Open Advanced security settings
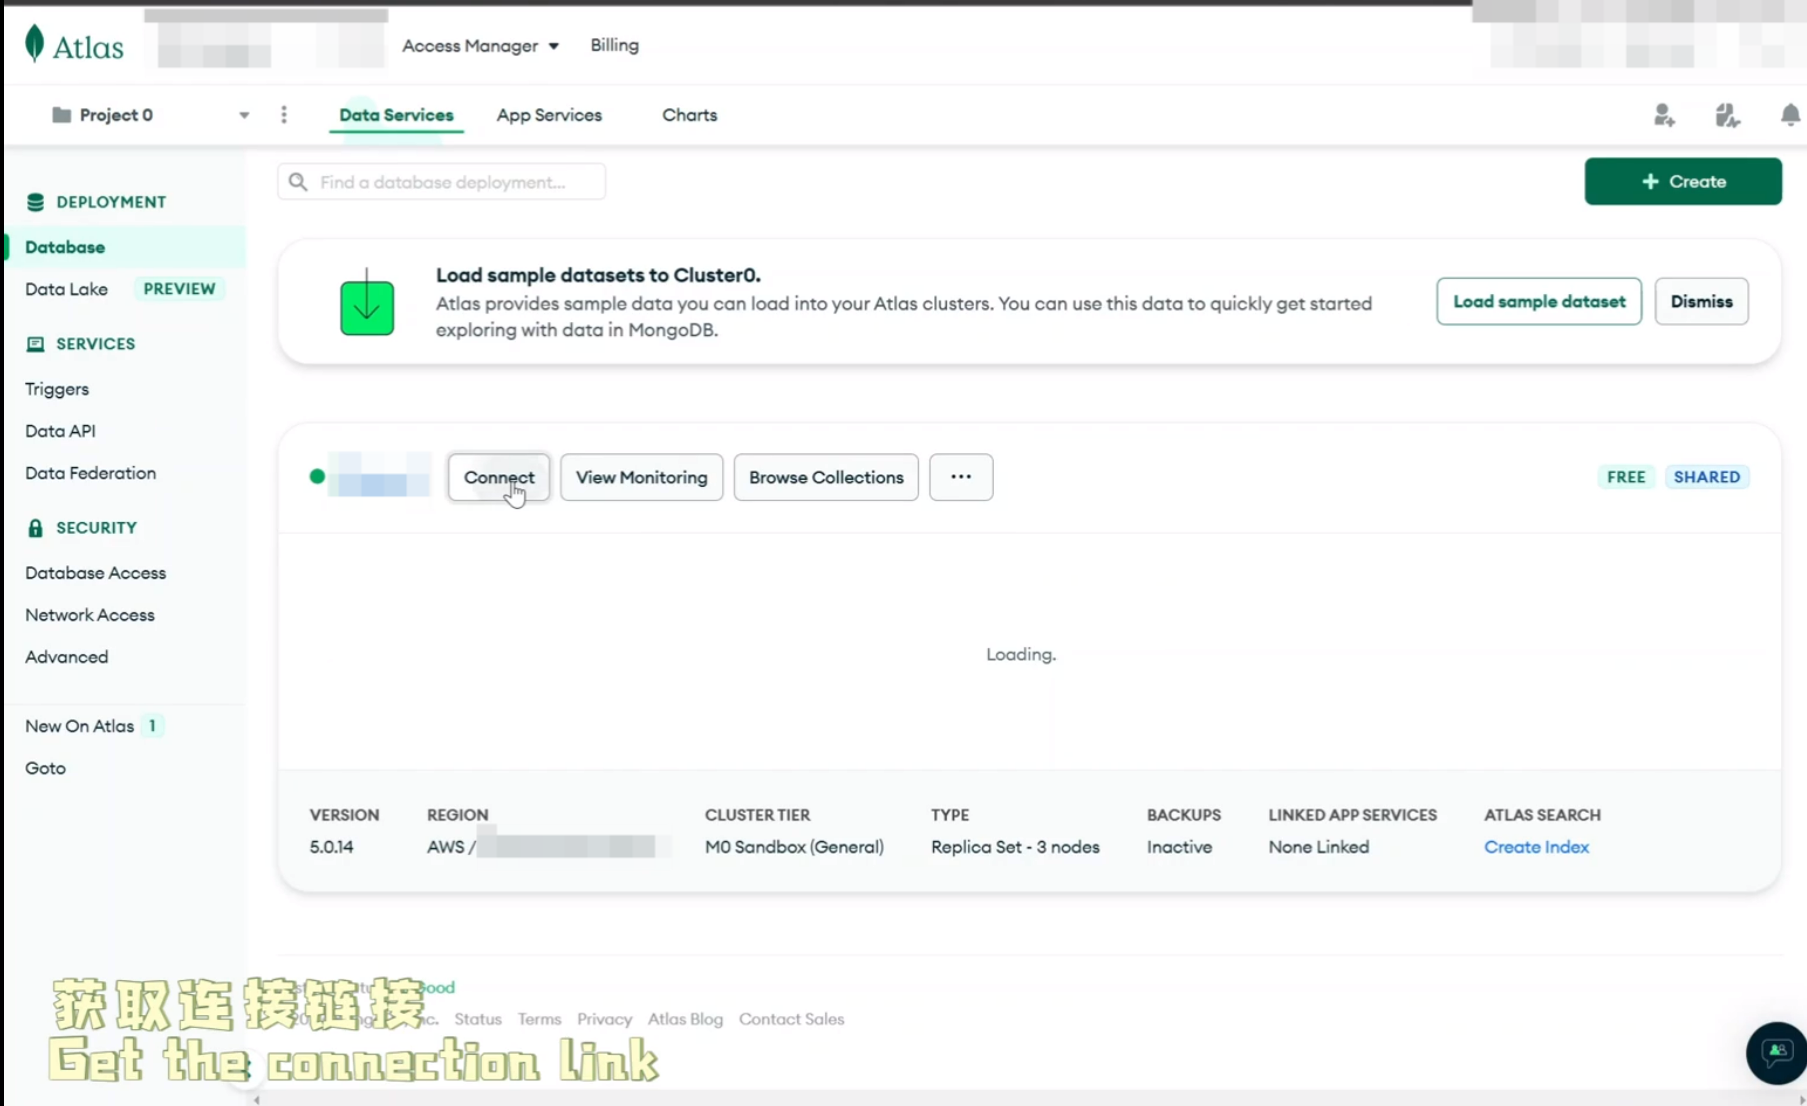 (x=66, y=657)
